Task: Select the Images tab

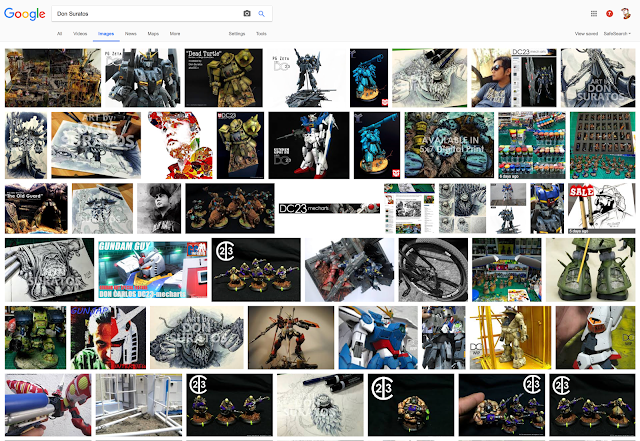Action: 106,33
